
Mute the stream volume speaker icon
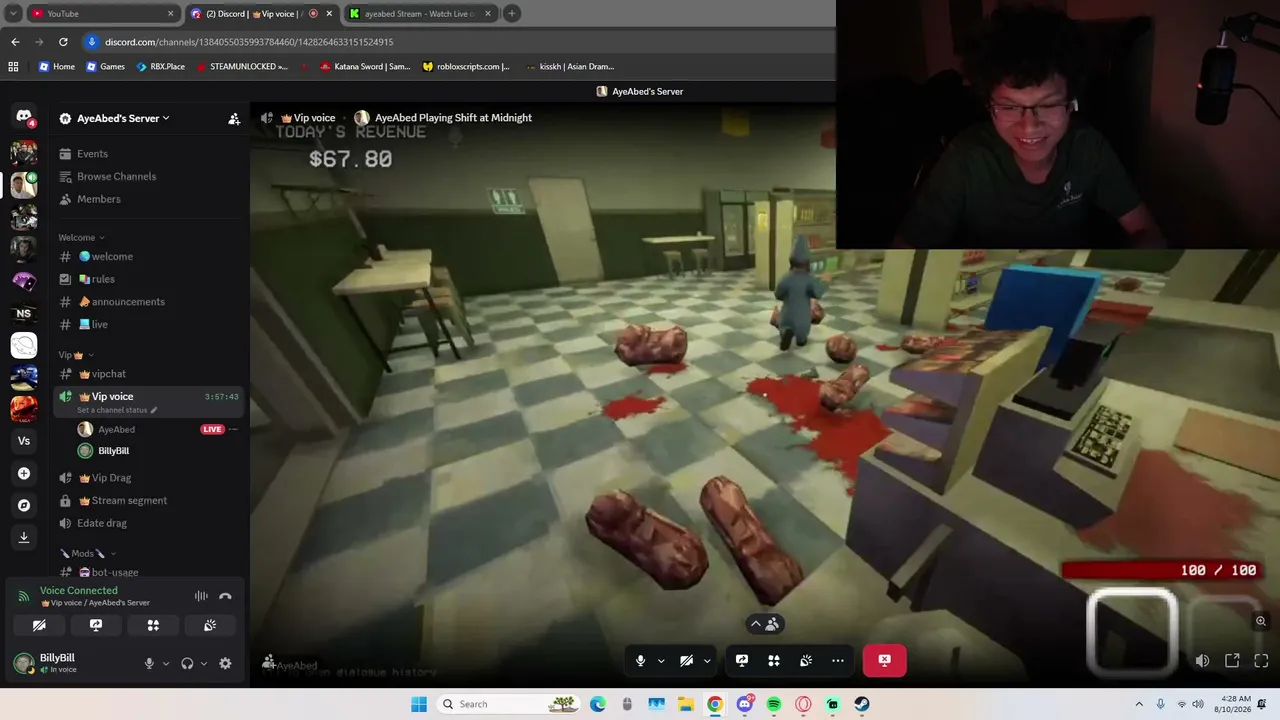click(1202, 660)
